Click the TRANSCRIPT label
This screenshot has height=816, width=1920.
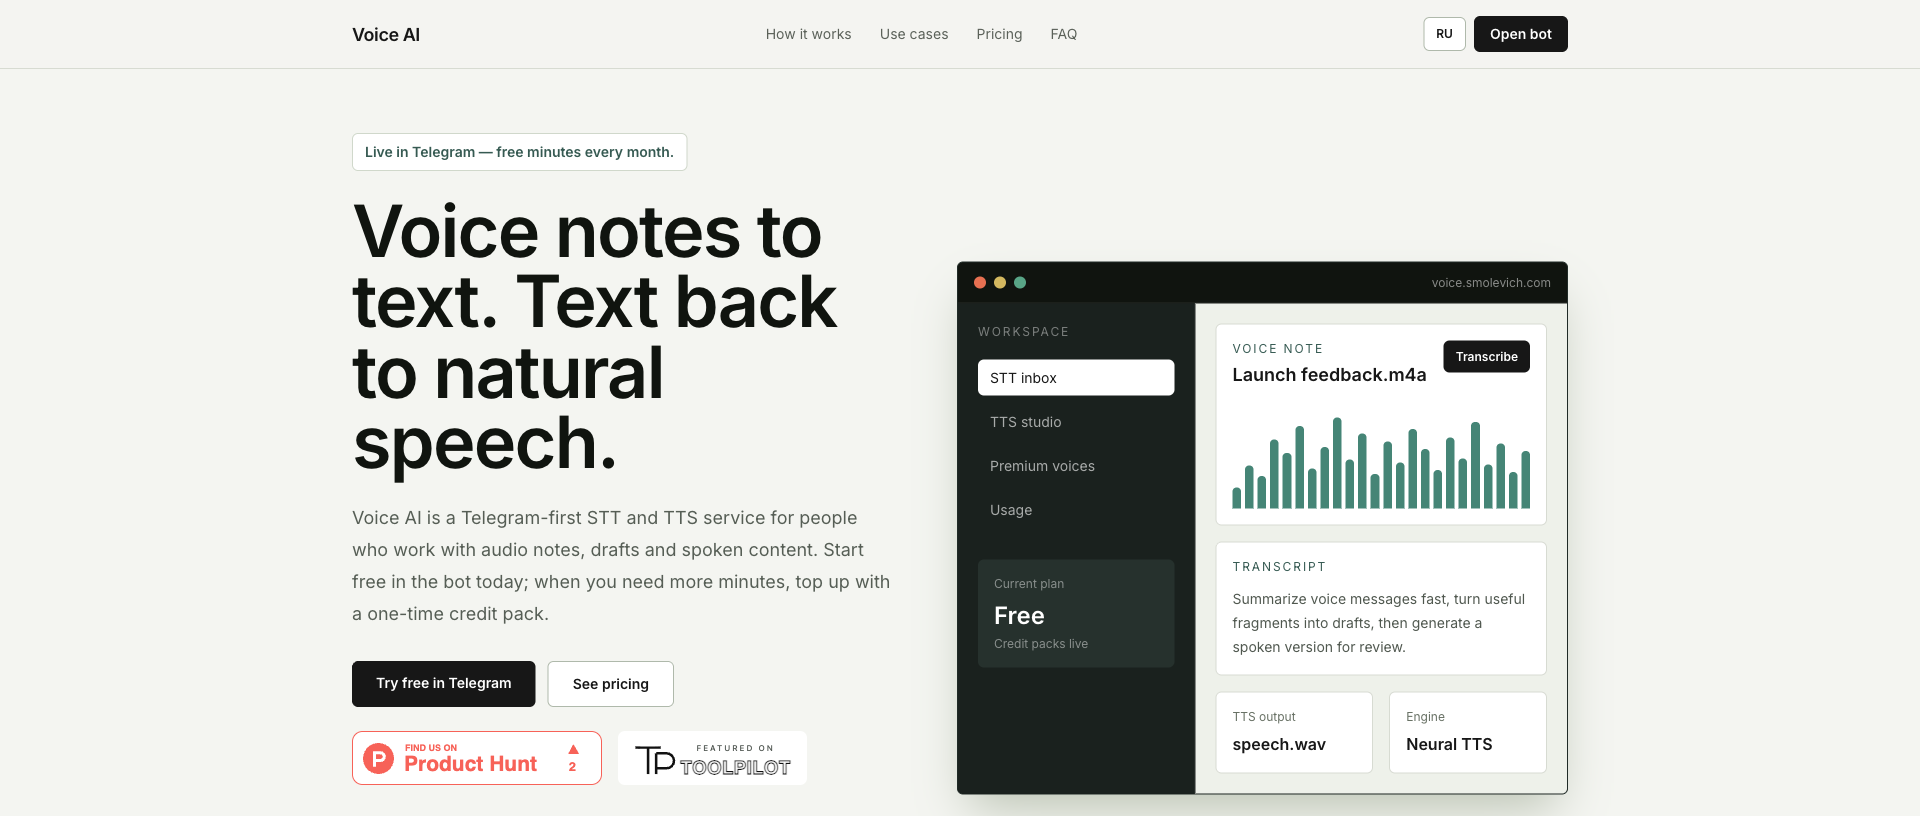coord(1279,567)
